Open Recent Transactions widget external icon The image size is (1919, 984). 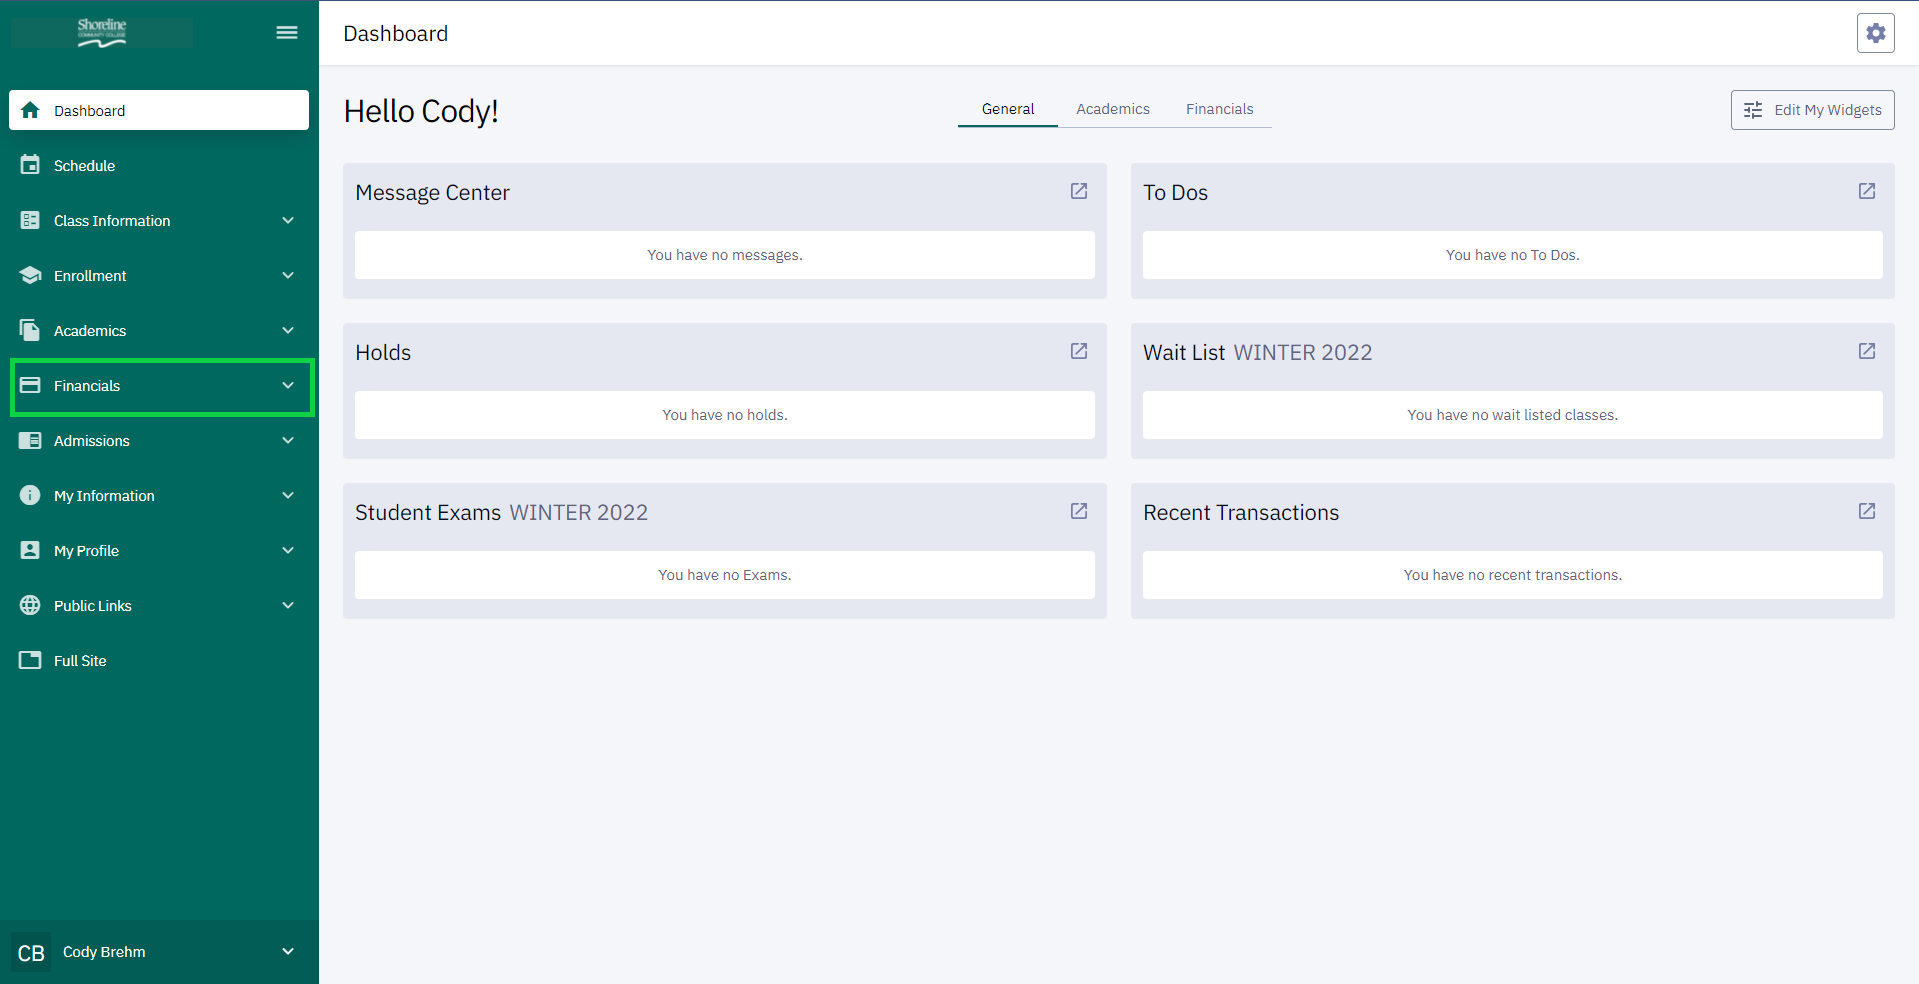point(1867,511)
